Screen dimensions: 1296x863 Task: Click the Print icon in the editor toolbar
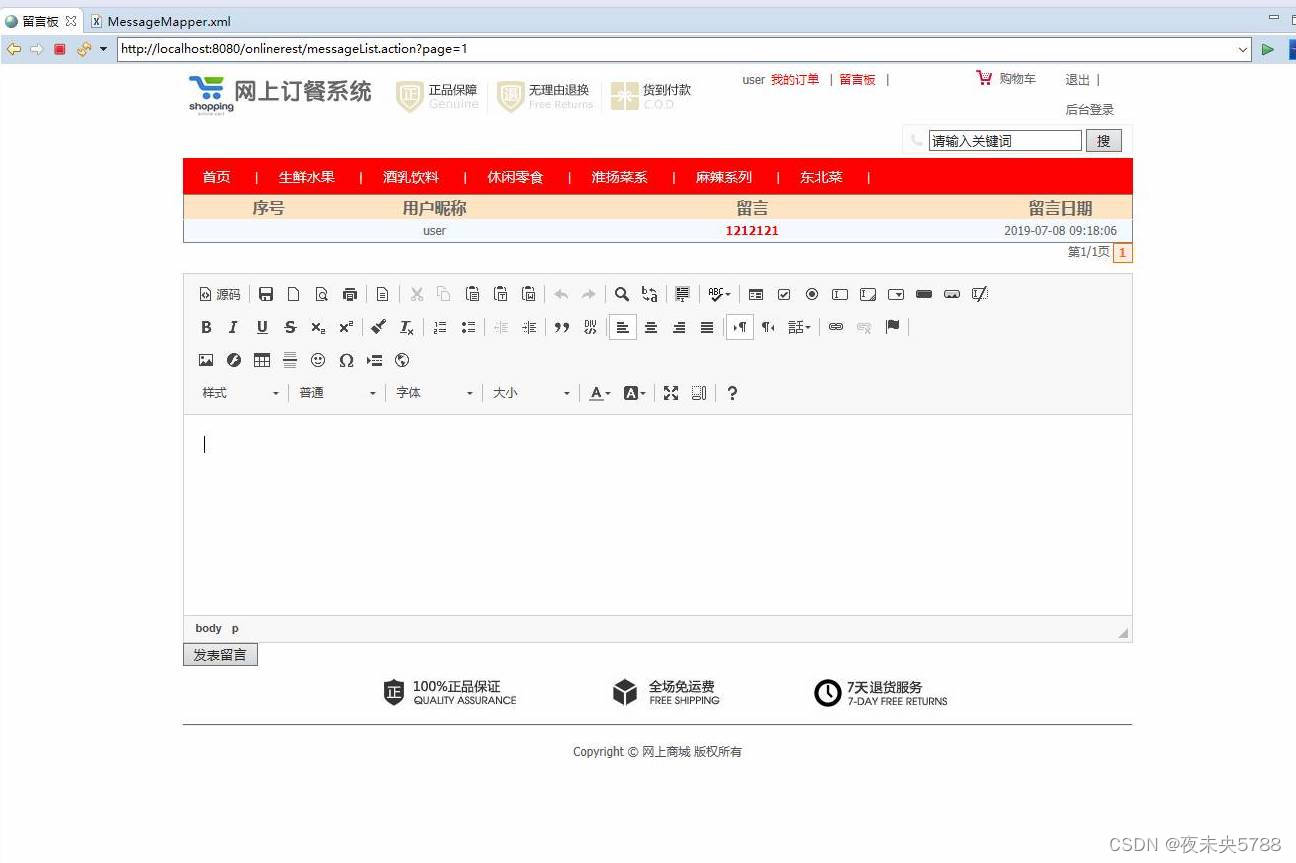[350, 294]
